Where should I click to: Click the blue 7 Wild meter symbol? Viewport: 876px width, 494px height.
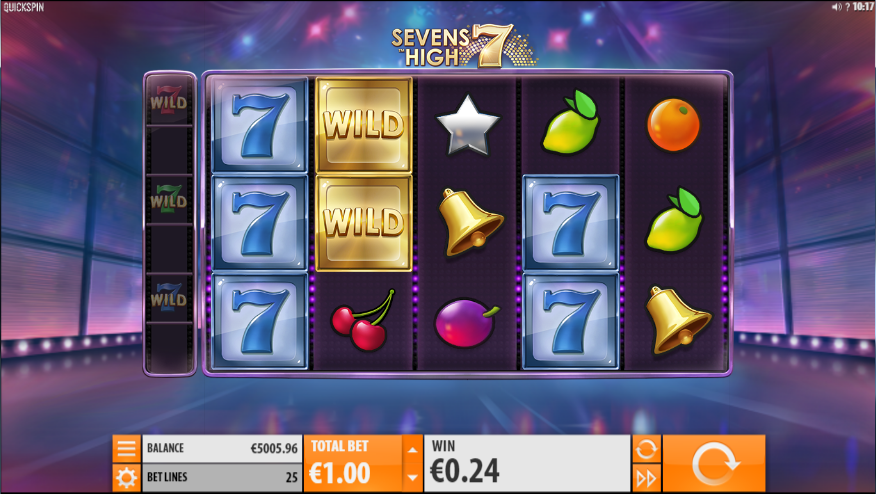click(x=169, y=297)
